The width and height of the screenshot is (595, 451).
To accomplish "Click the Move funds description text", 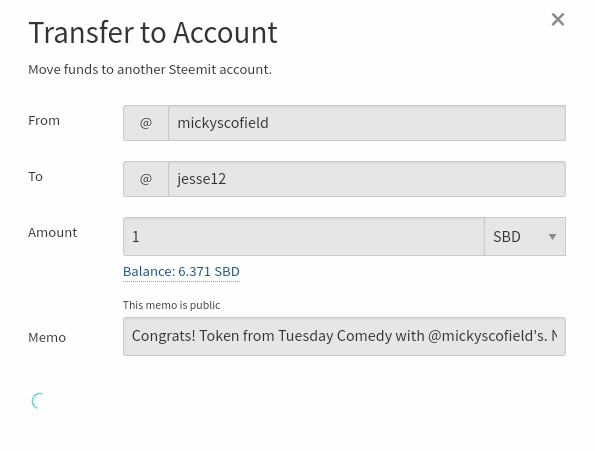I will pos(150,69).
